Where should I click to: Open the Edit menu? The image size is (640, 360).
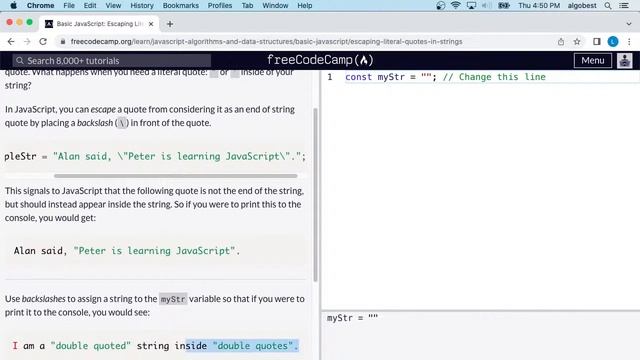point(90,5)
